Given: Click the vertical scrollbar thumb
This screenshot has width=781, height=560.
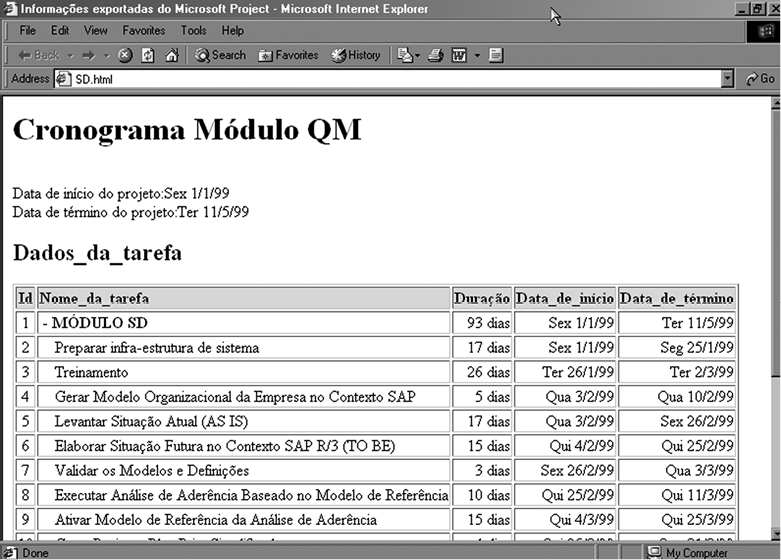Looking at the screenshot, I should (776, 243).
